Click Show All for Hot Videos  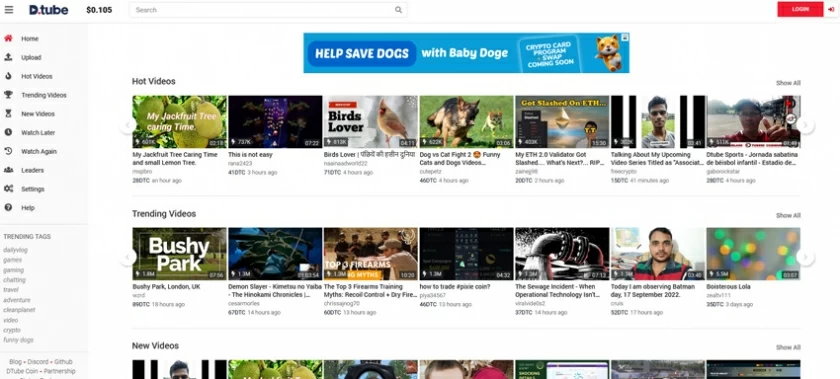click(x=788, y=83)
